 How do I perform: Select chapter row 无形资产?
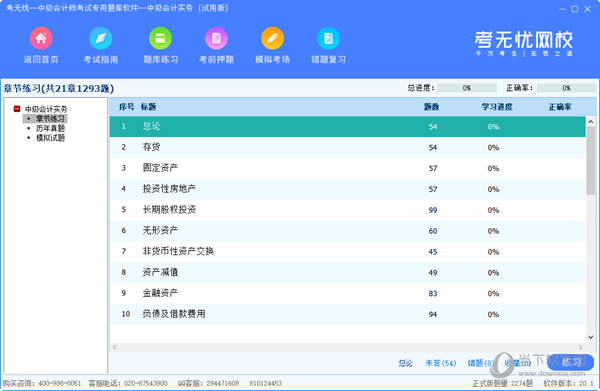(347, 231)
